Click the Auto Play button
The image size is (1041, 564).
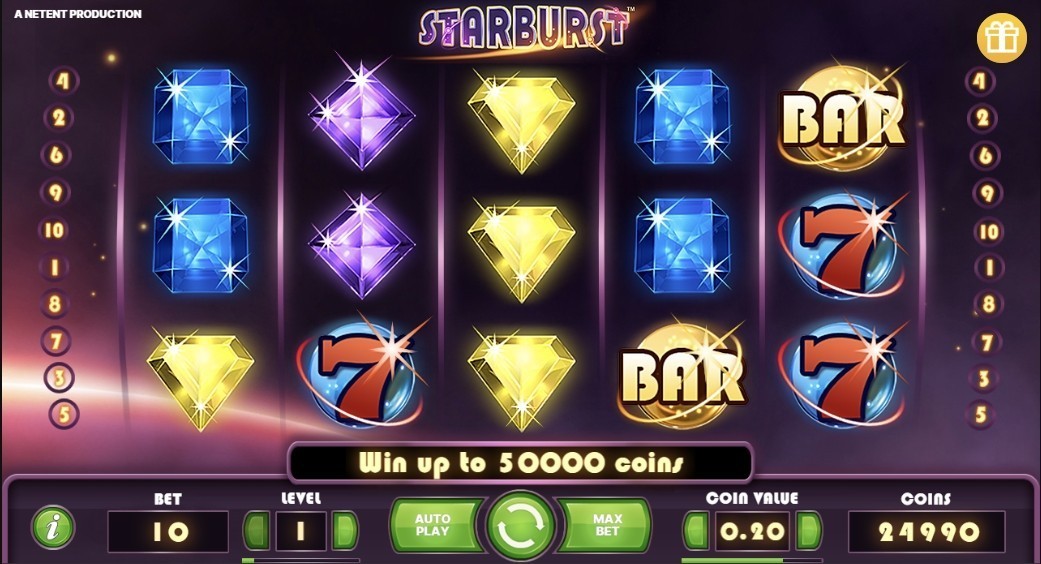[434, 526]
